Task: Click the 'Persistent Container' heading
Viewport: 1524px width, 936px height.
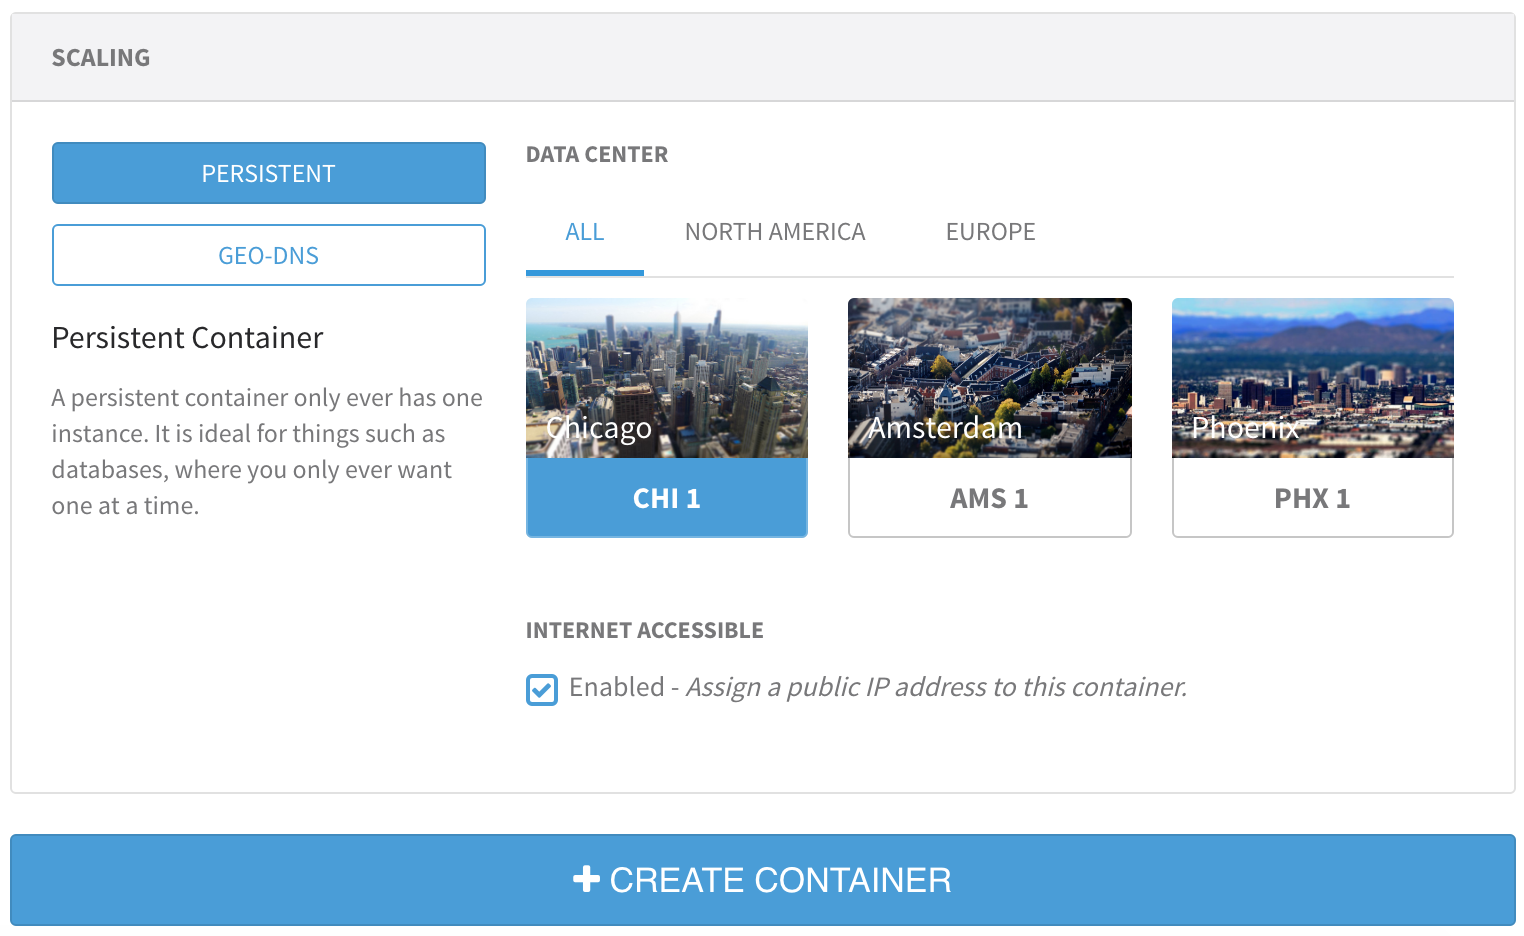Action: pos(188,338)
